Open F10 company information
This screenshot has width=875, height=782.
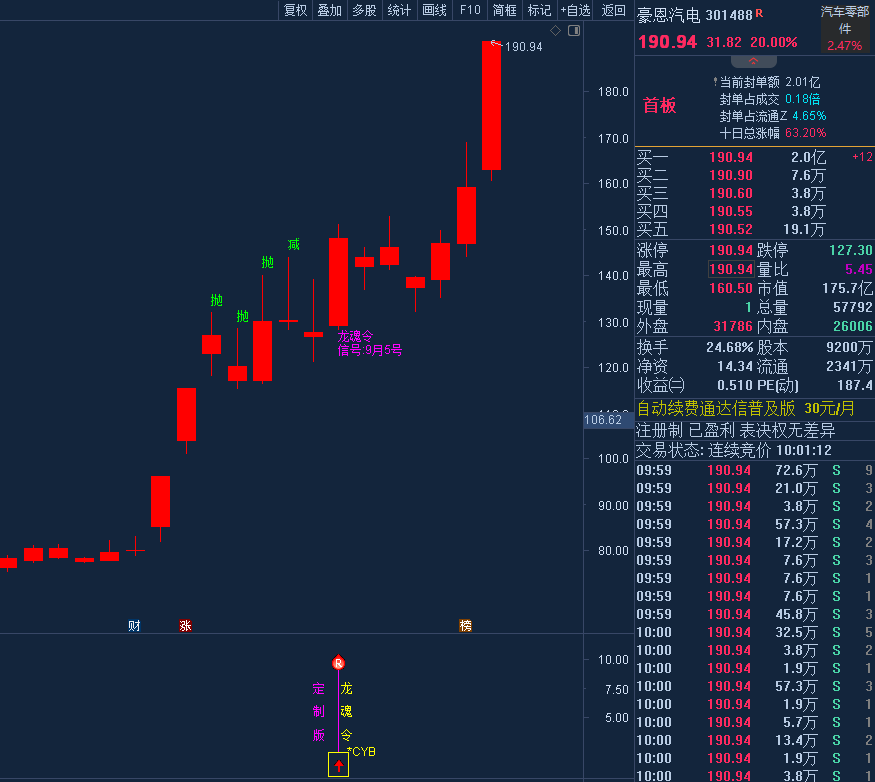click(x=469, y=10)
